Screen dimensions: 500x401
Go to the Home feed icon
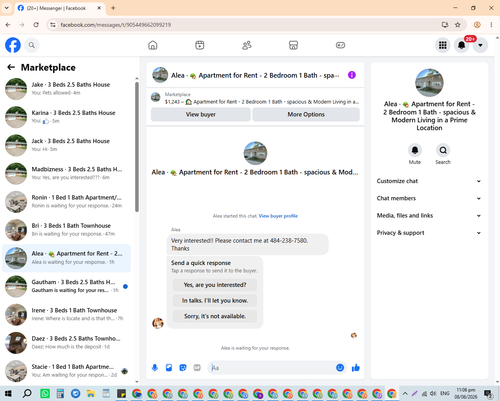click(153, 45)
